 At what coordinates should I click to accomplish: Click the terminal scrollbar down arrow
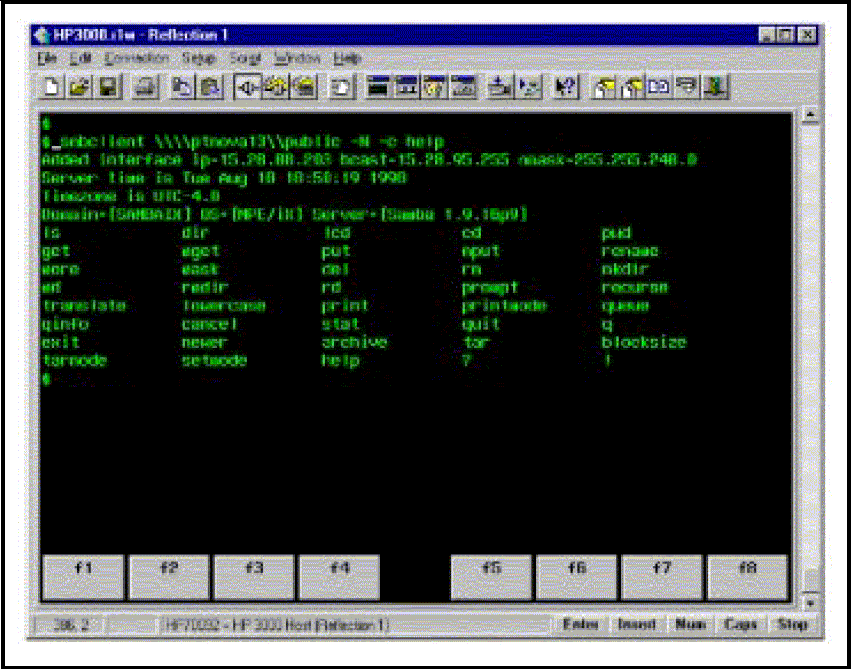tap(810, 602)
